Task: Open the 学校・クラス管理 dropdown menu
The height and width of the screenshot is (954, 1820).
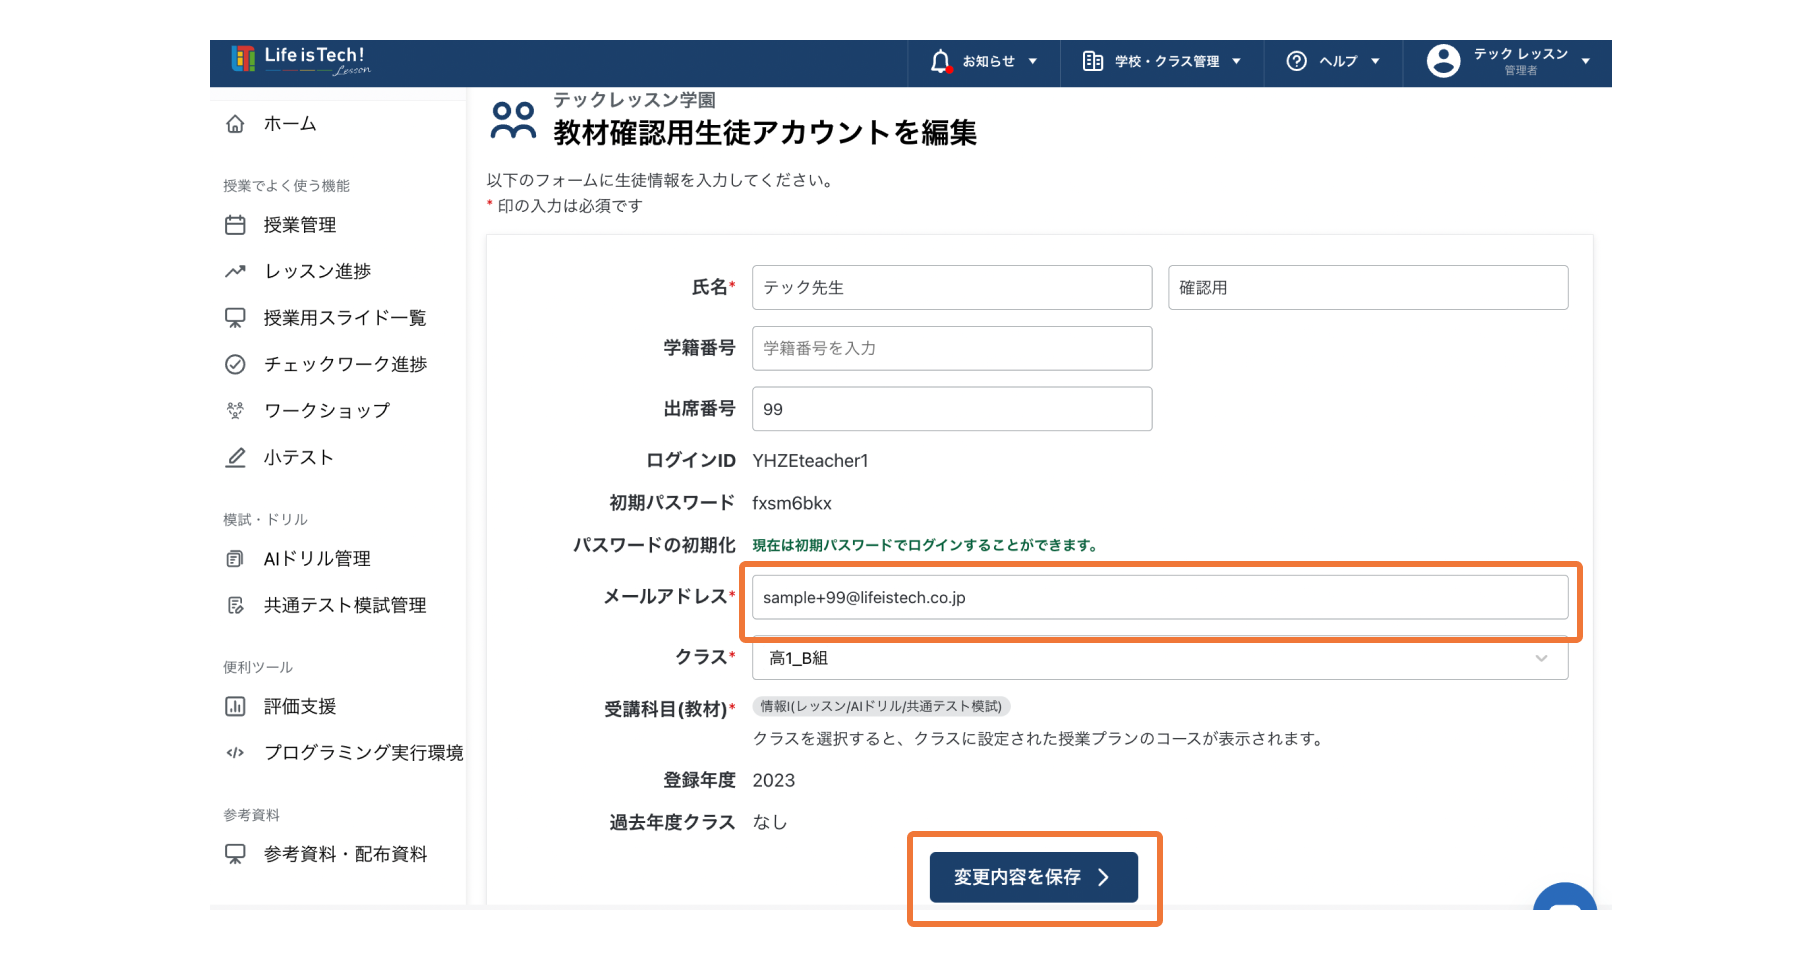Action: [x=1162, y=62]
